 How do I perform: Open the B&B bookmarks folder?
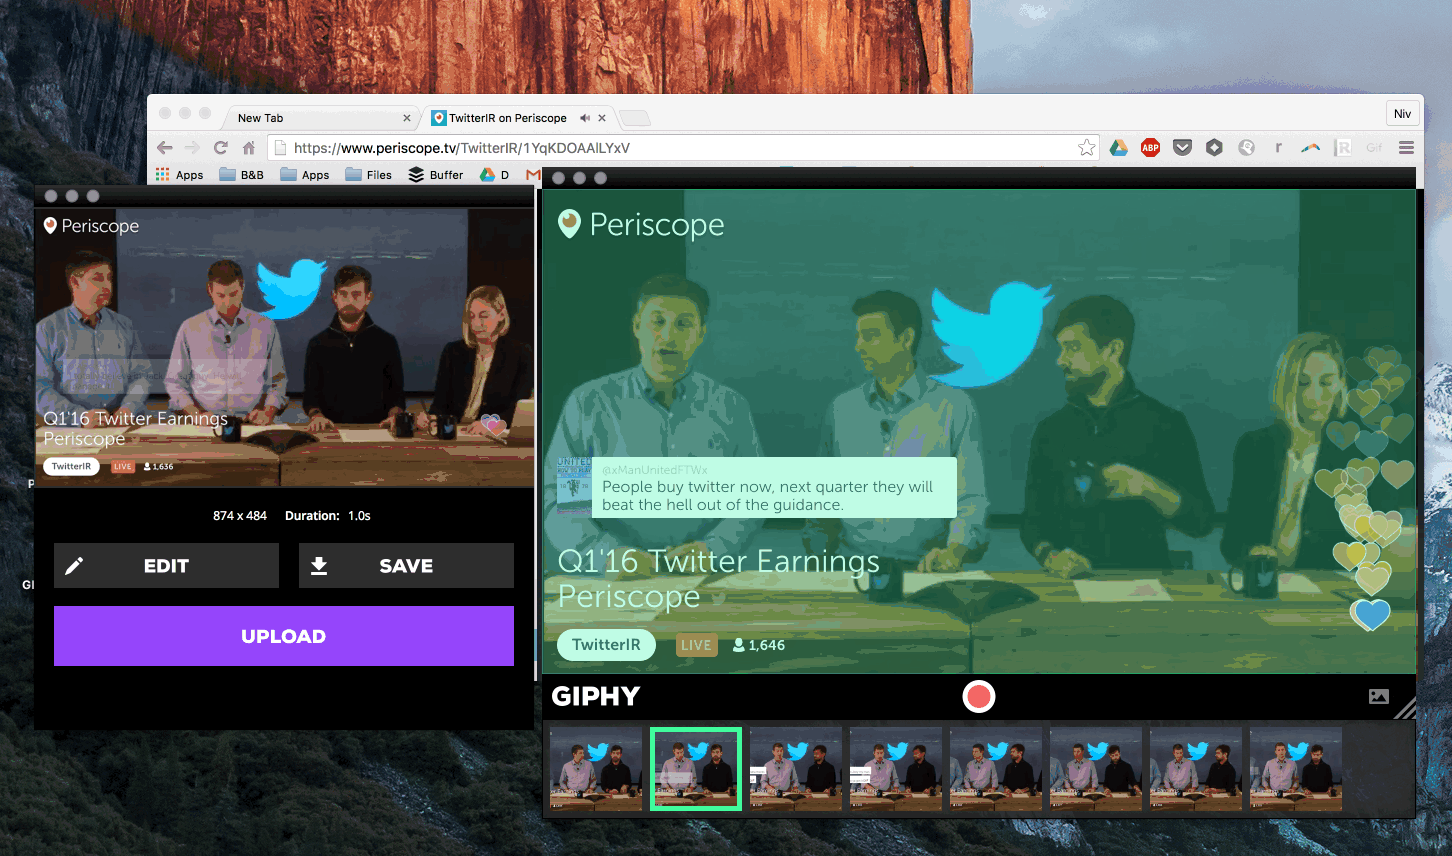tap(242, 175)
